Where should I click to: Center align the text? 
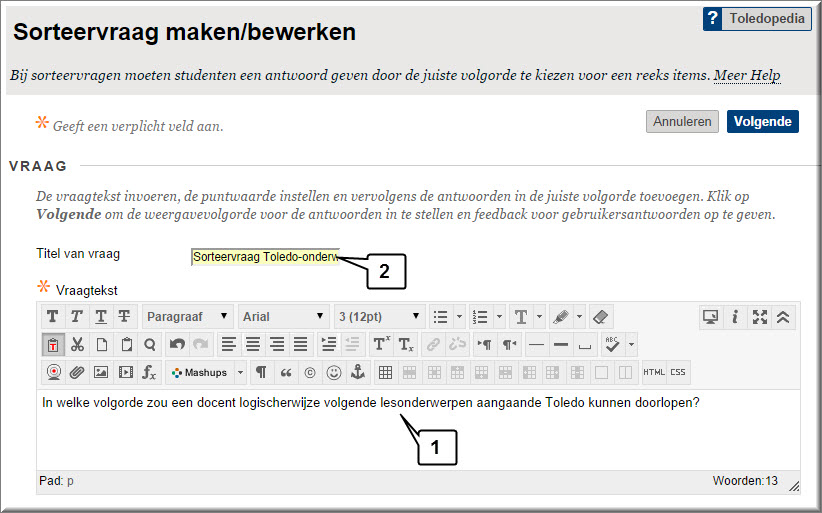pos(253,345)
